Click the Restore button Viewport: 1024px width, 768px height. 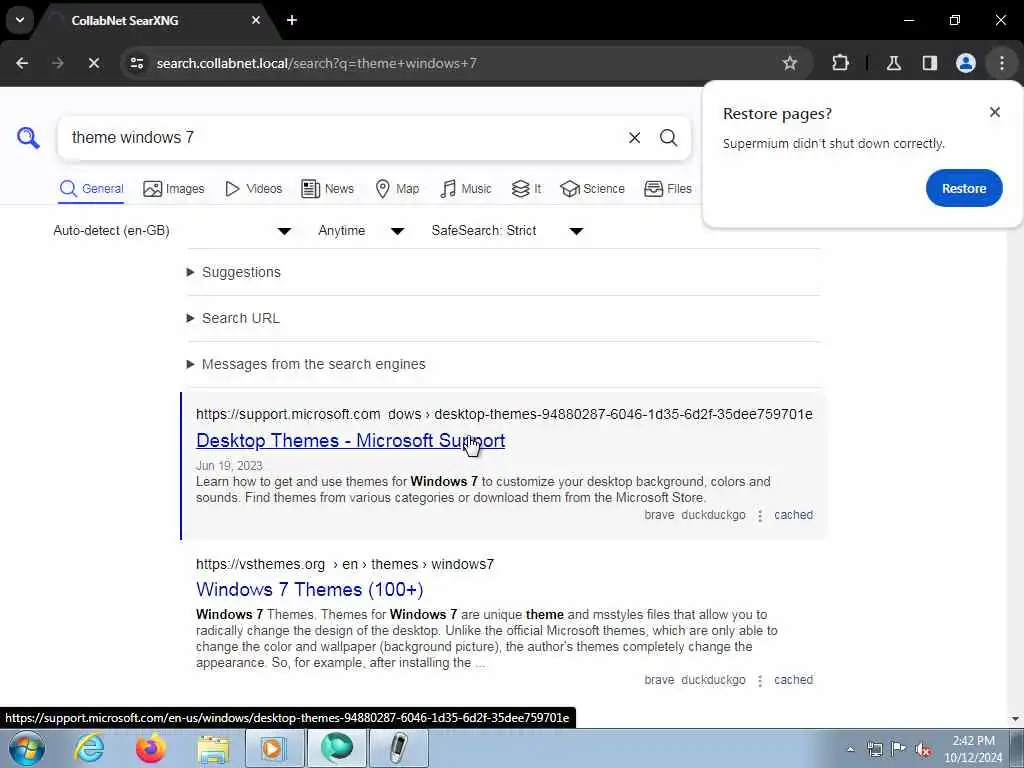pyautogui.click(x=964, y=188)
